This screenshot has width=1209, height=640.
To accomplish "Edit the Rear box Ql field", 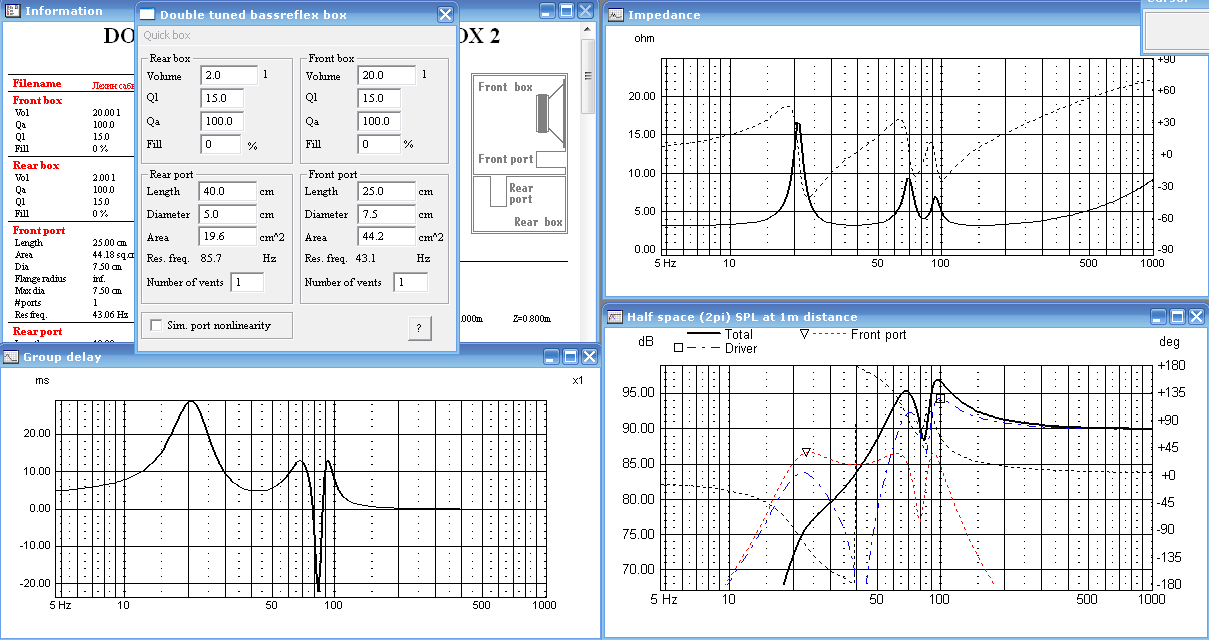I will pyautogui.click(x=222, y=98).
